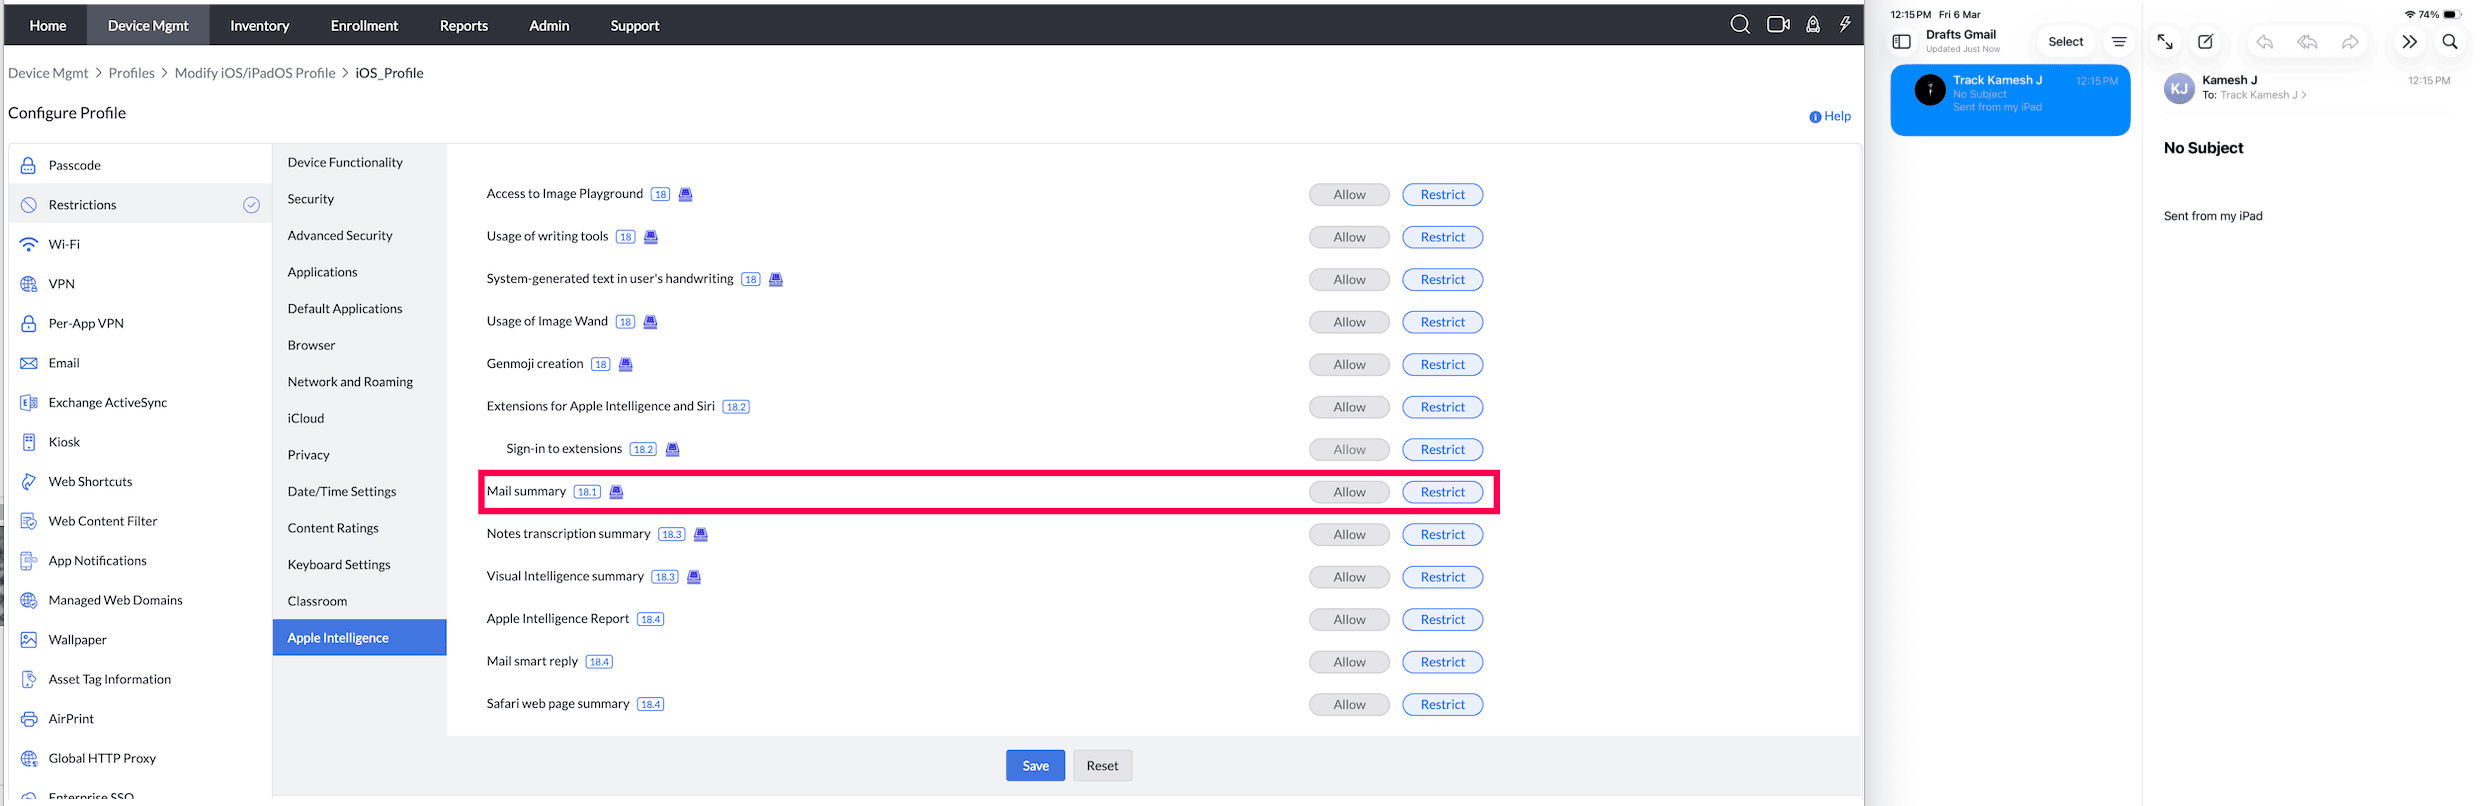Click the lightning bolt icon in header
The image size is (2482, 806).
(1845, 25)
